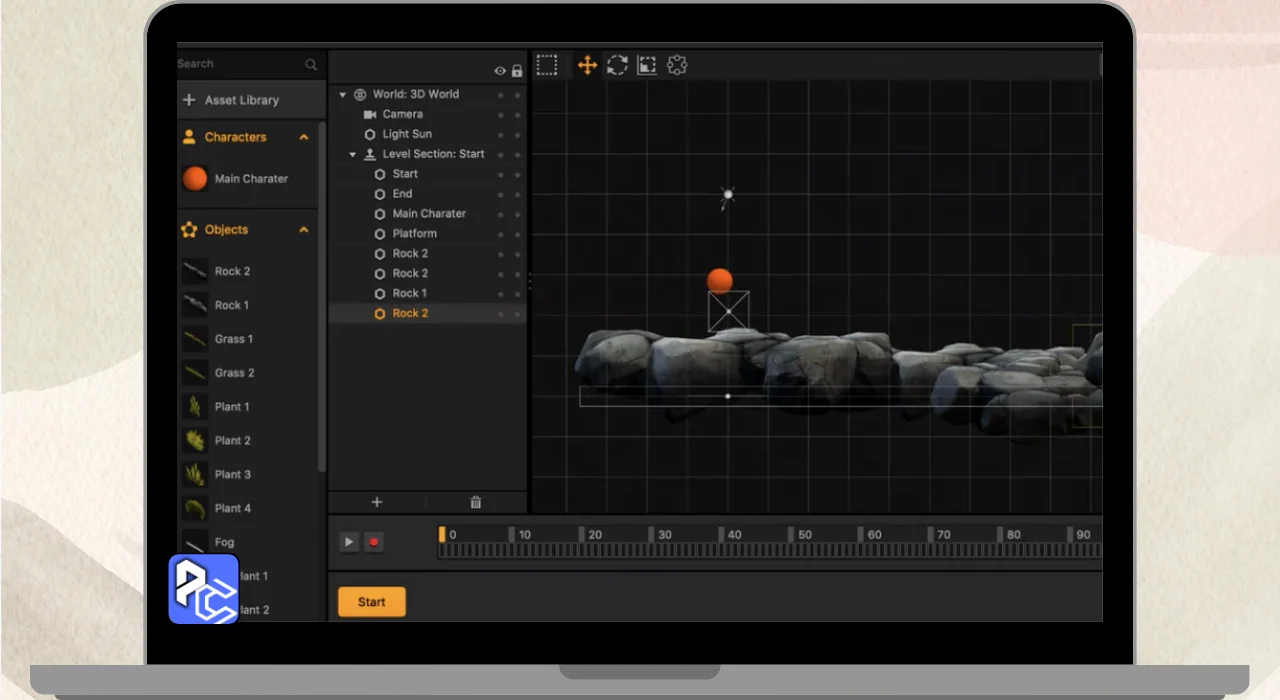Collapse the World: 3D World tree

pyautogui.click(x=343, y=95)
